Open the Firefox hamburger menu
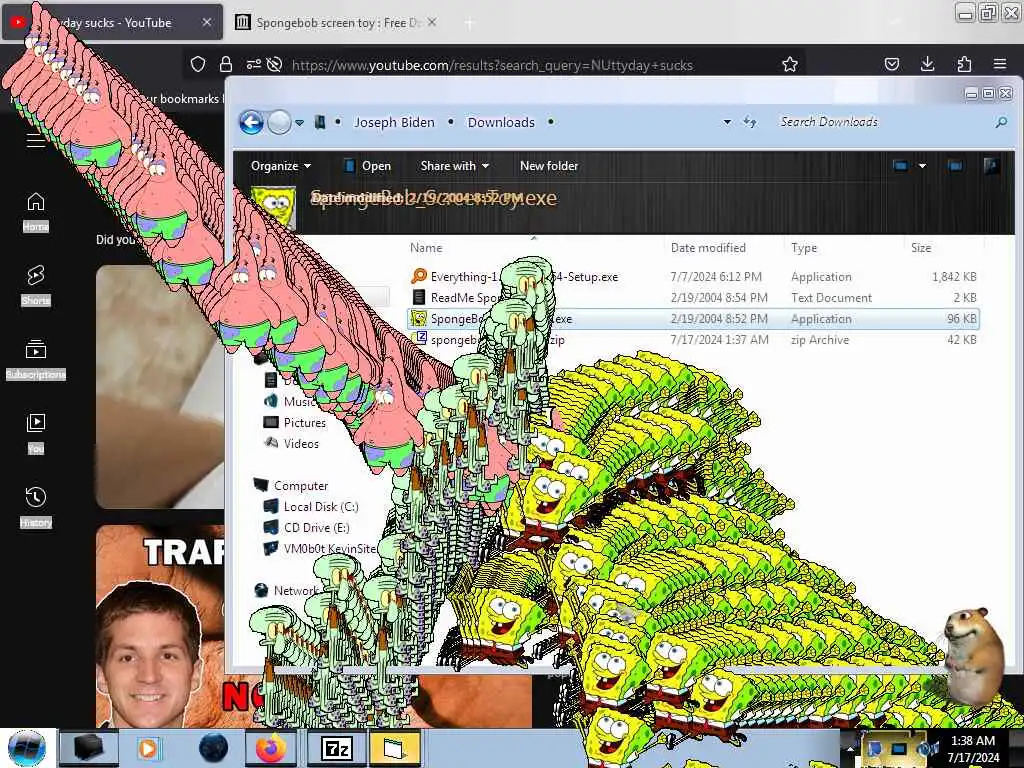The height and width of the screenshot is (768, 1024). pyautogui.click(x=1000, y=64)
